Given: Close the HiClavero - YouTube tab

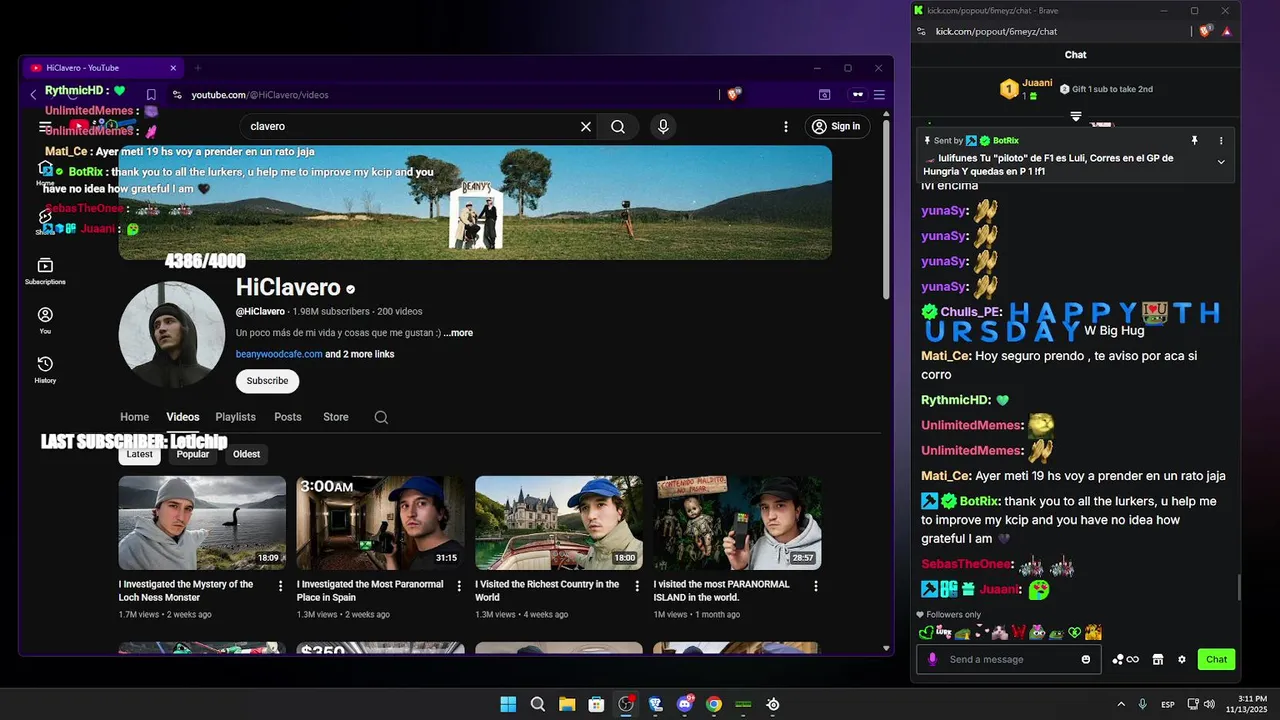Looking at the screenshot, I should click(x=173, y=68).
